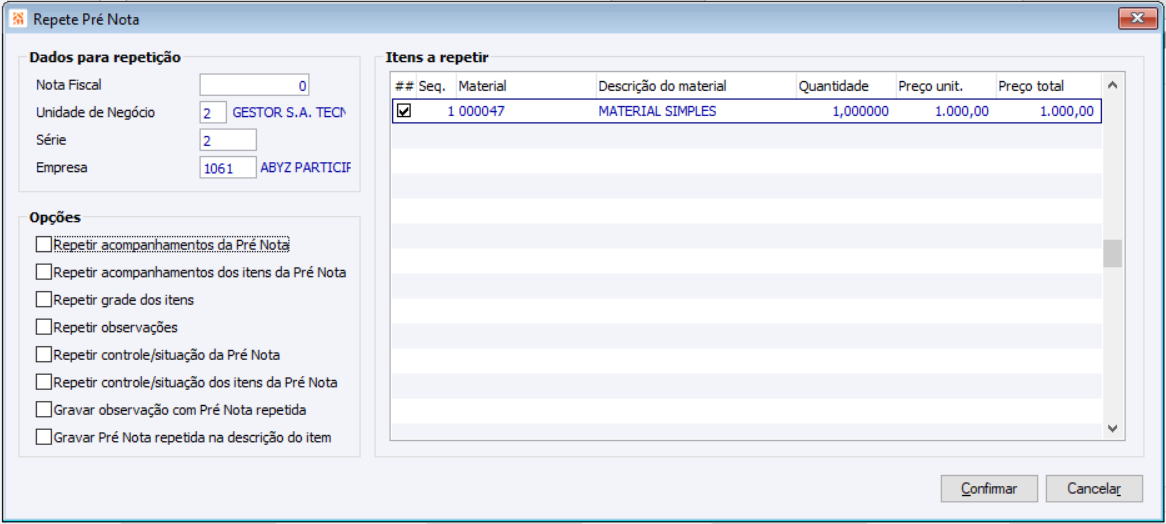Check Gravar Pré Nota repetida na descrição do item
Screen dimensions: 1166x524
click(44, 437)
